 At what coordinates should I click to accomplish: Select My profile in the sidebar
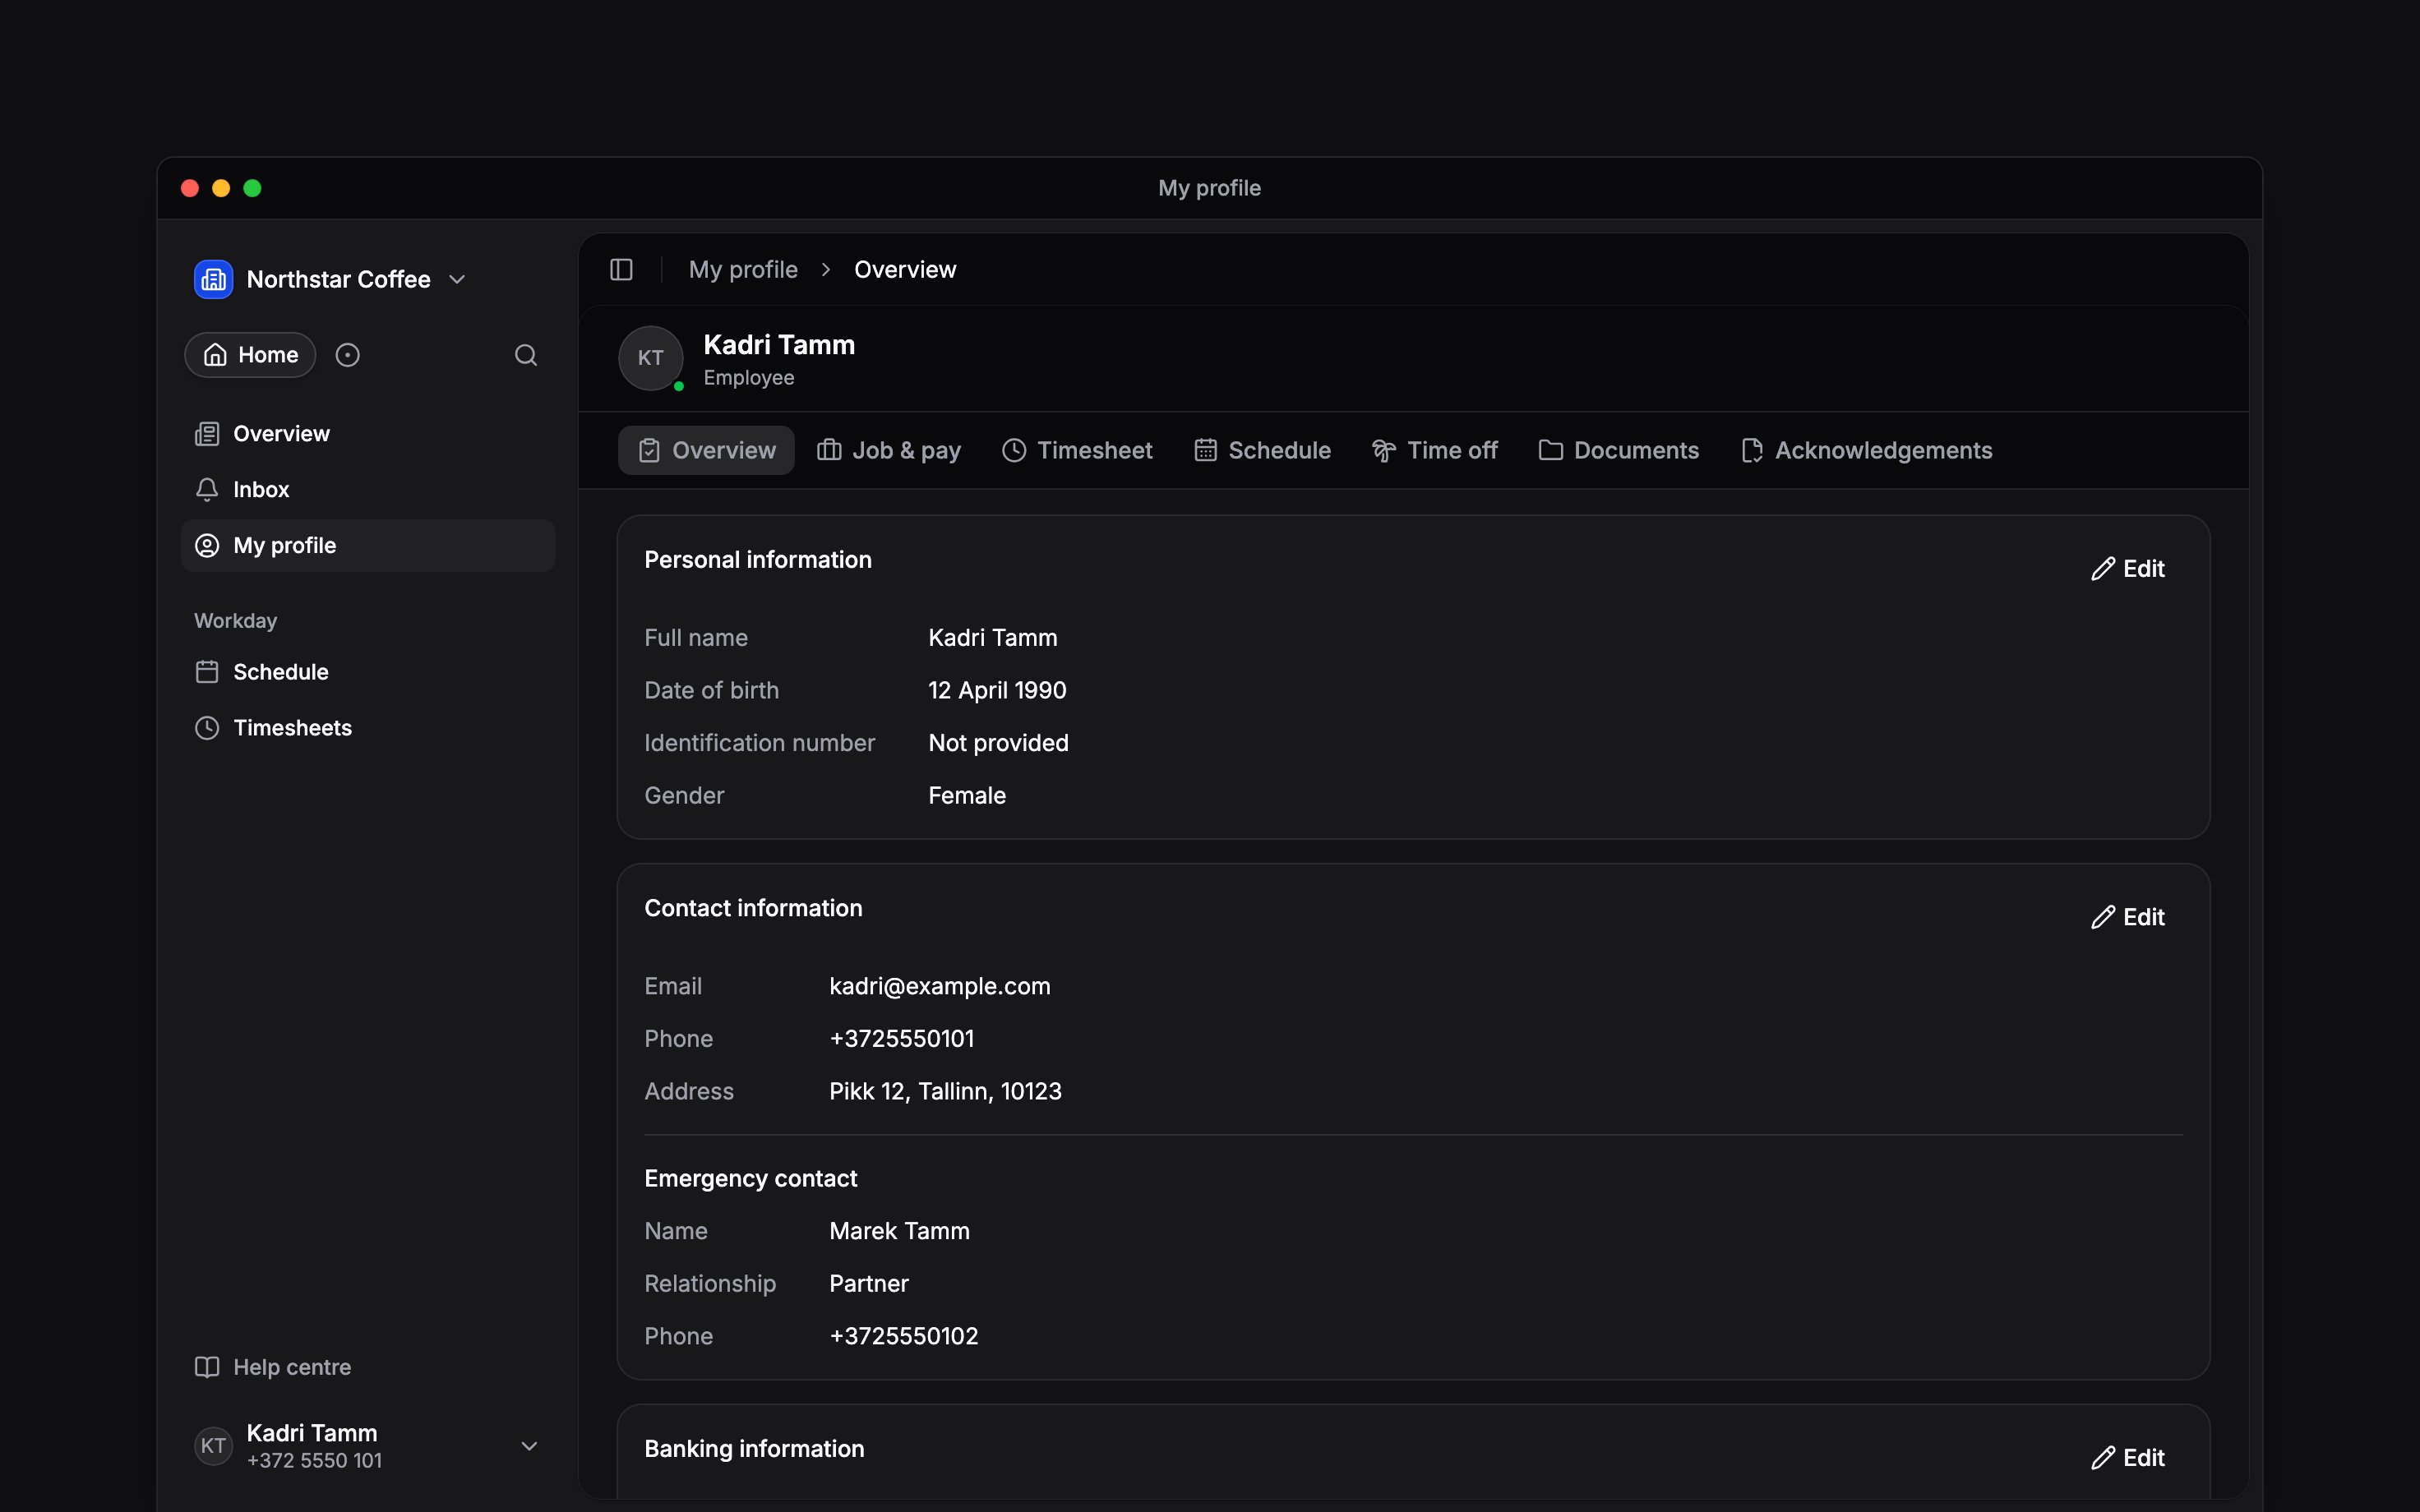click(x=368, y=546)
